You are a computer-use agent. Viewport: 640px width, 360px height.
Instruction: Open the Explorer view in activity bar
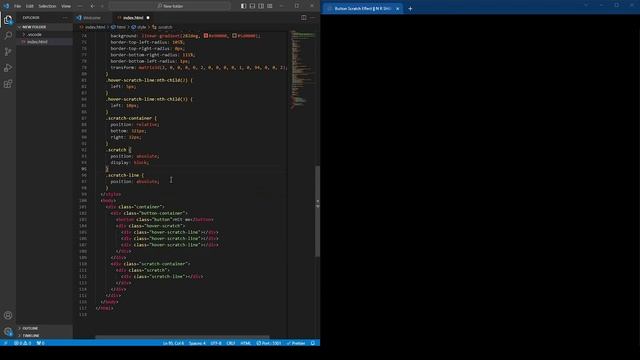click(8, 20)
